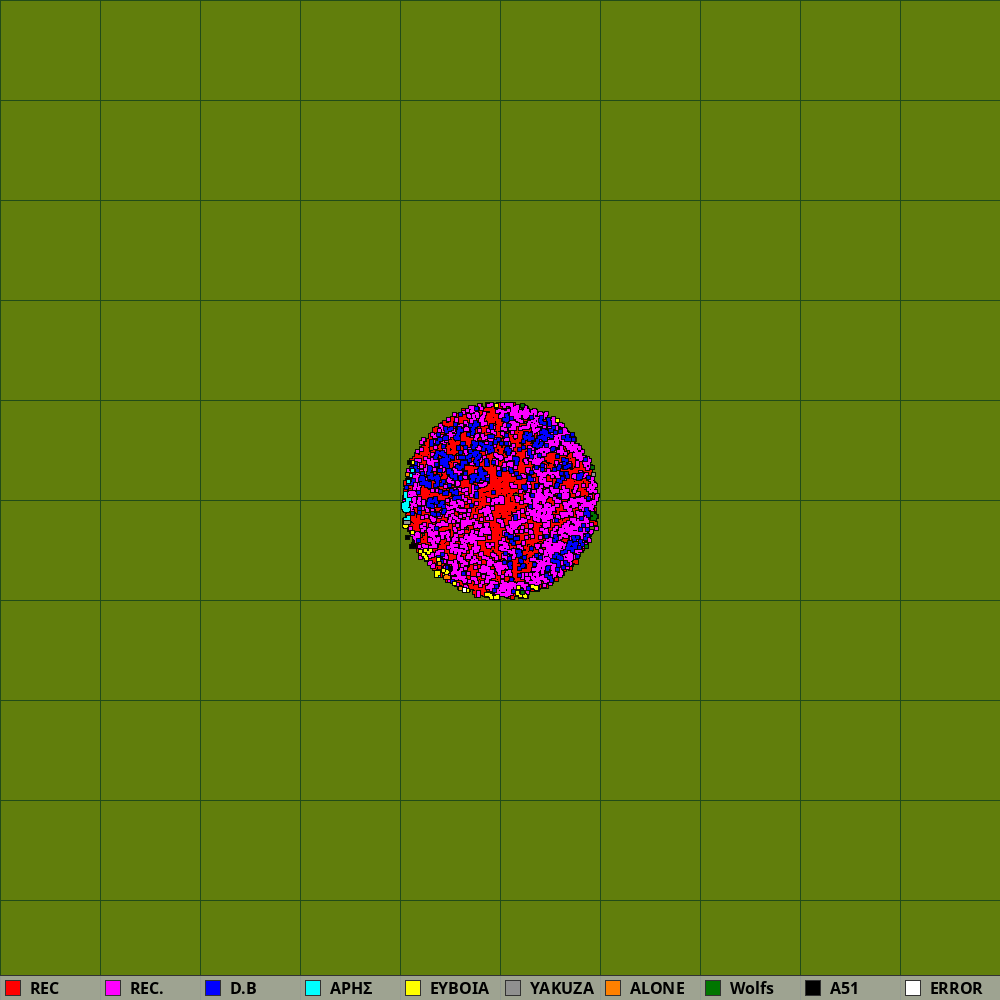Select the yellow ΕΥΒΟΙΑ legend swatch
Viewport: 1000px width, 1000px height.
[x=413, y=988]
